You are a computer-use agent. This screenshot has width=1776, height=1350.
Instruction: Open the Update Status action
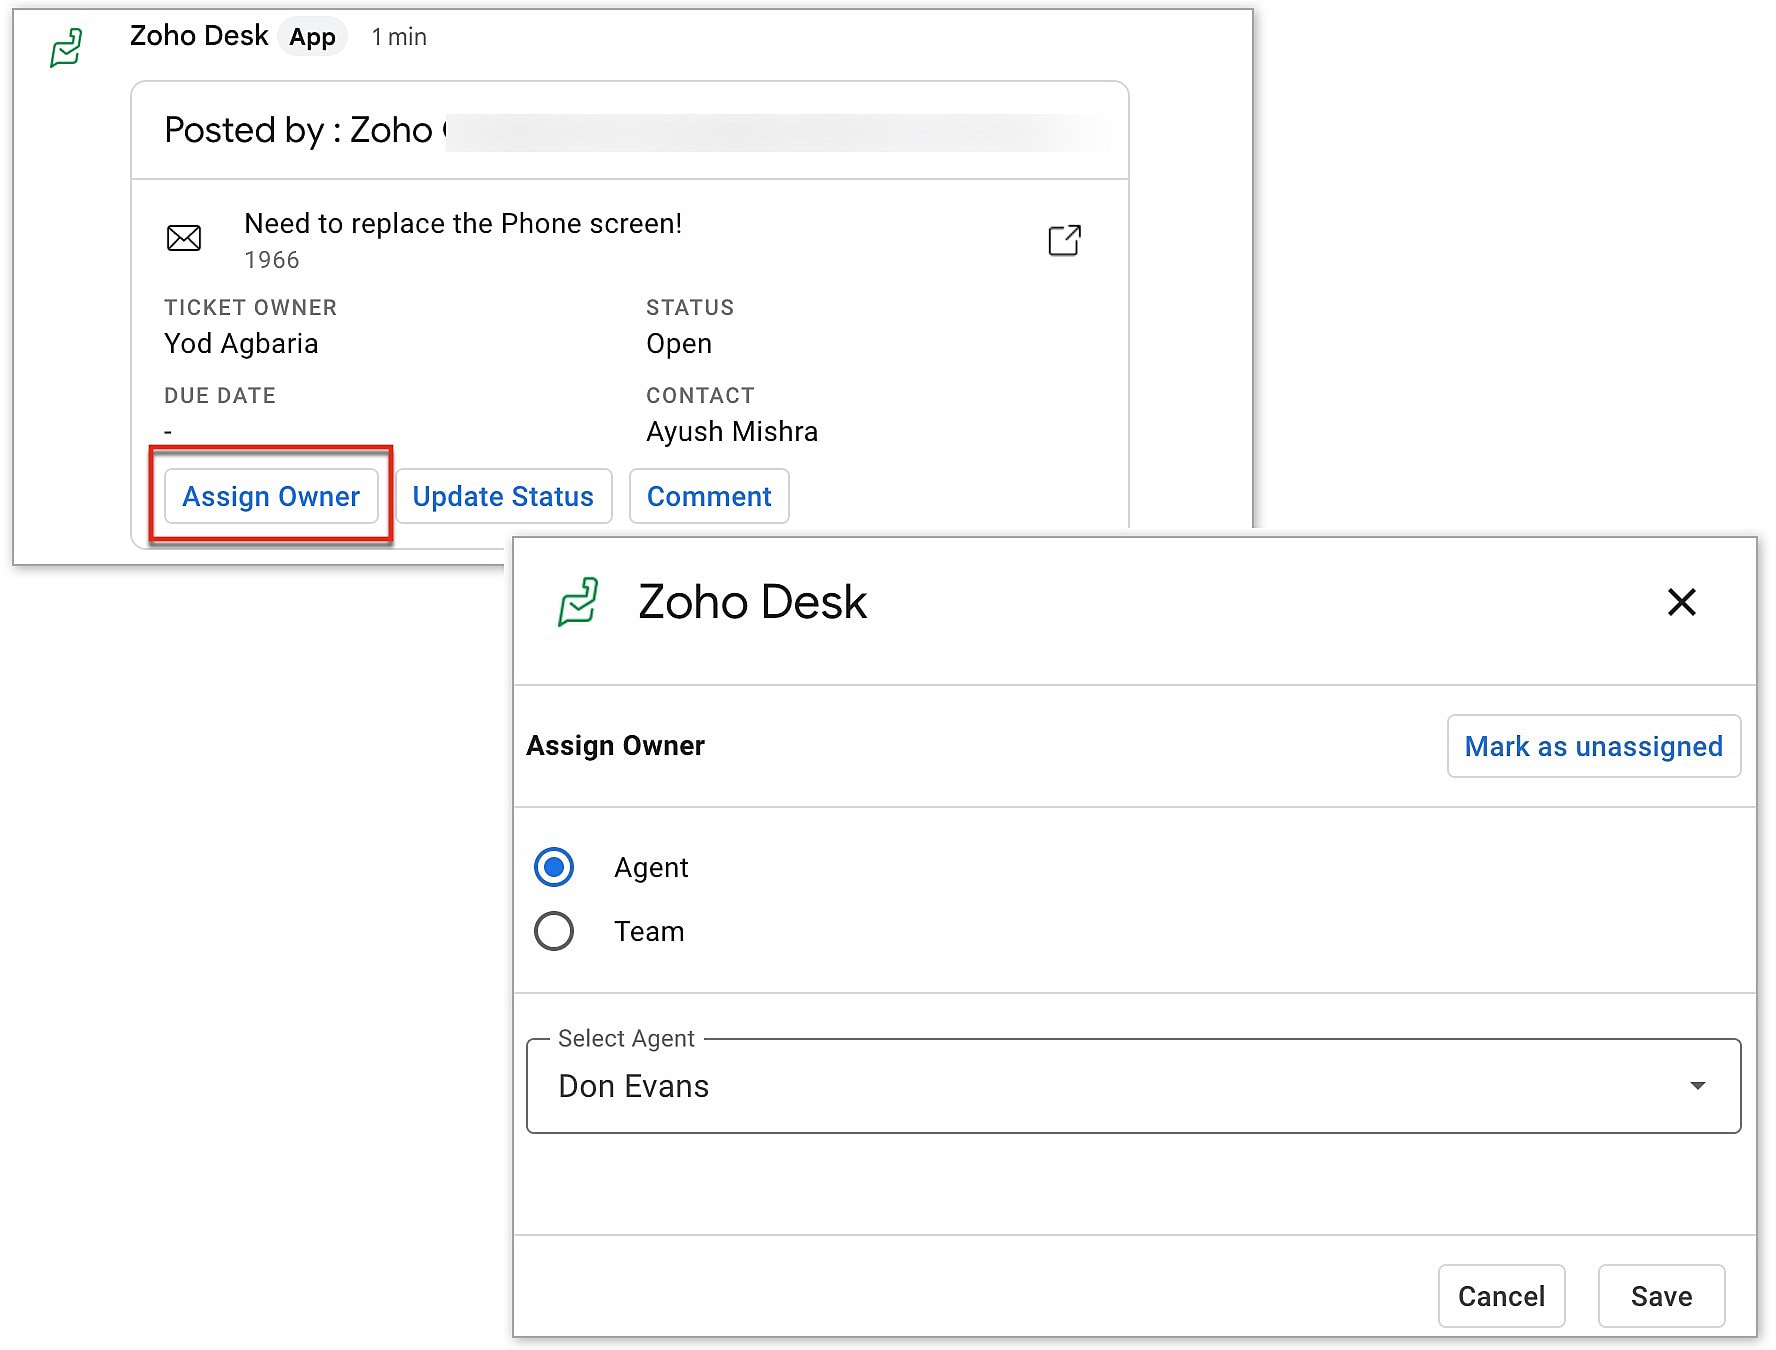point(503,496)
